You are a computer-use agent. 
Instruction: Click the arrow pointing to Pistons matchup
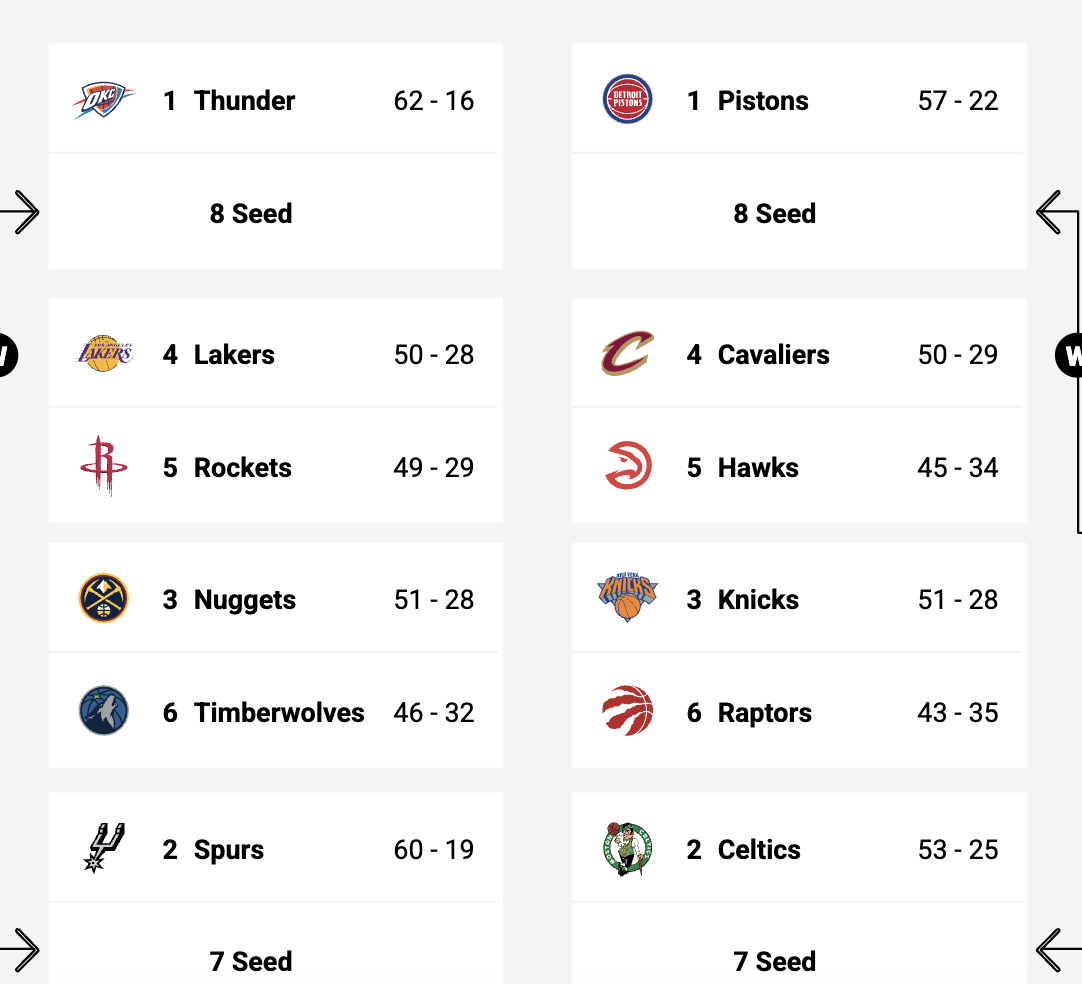pos(1049,212)
